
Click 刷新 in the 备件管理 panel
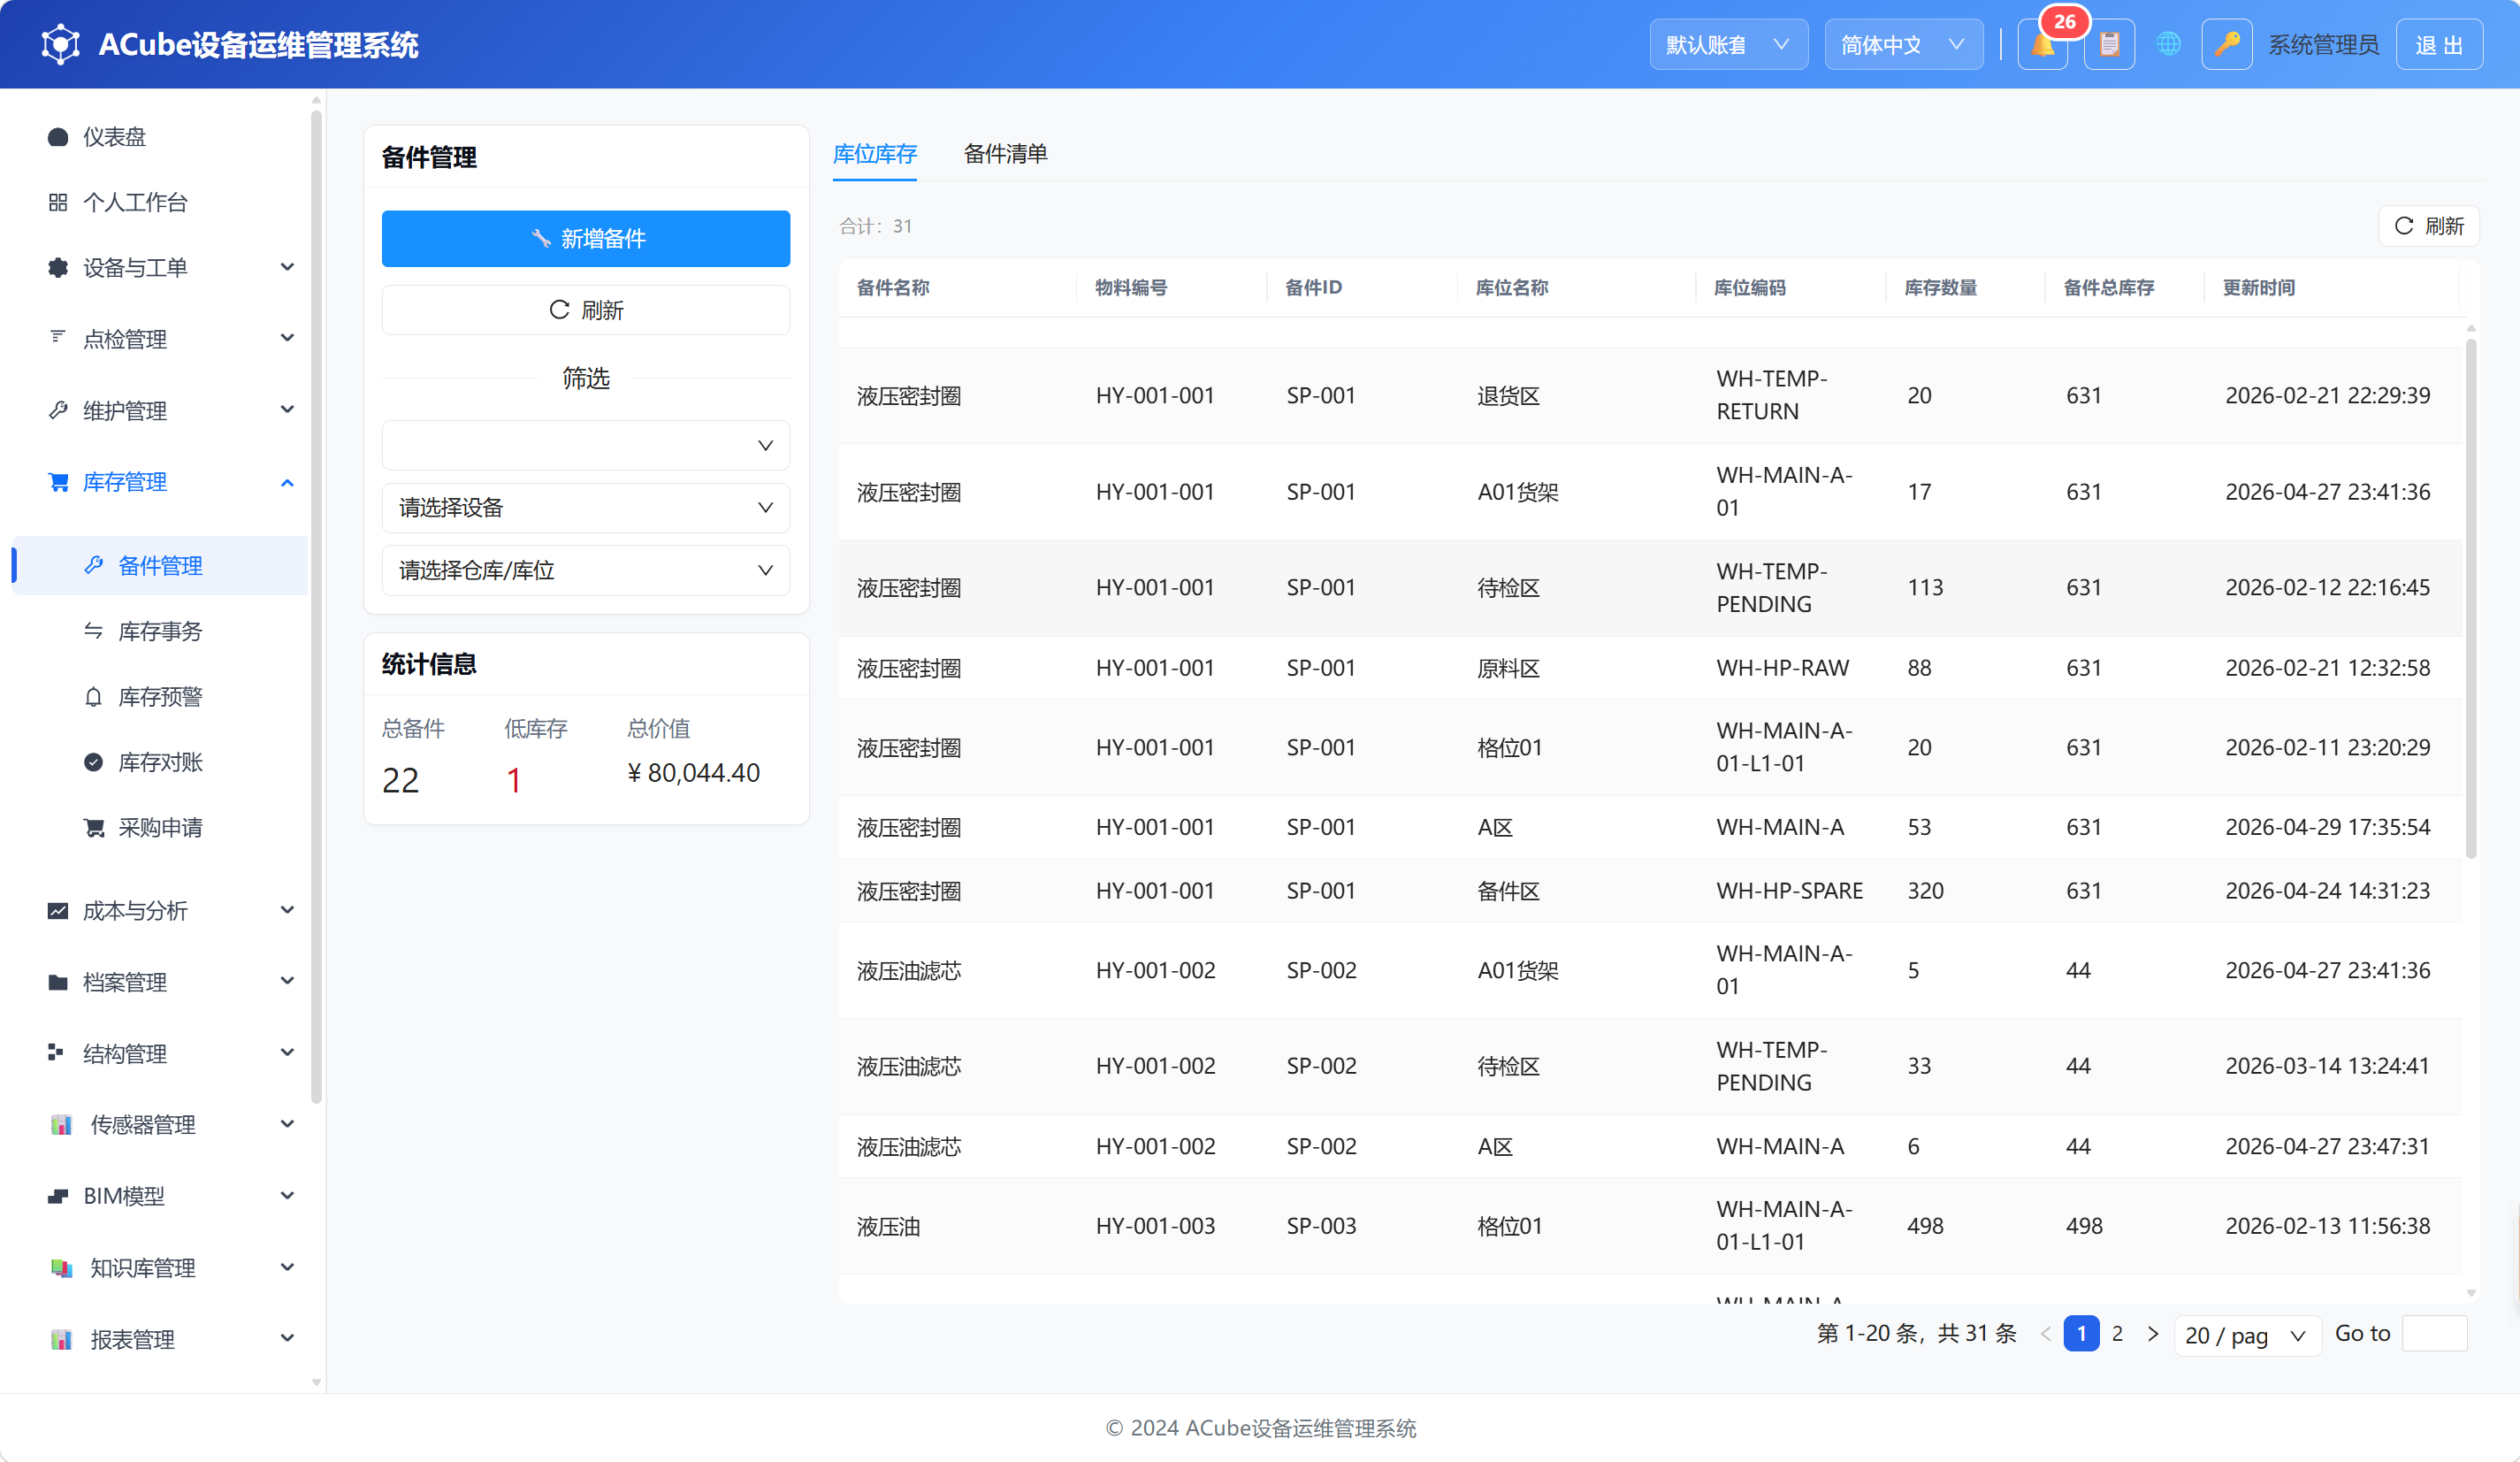[x=586, y=310]
